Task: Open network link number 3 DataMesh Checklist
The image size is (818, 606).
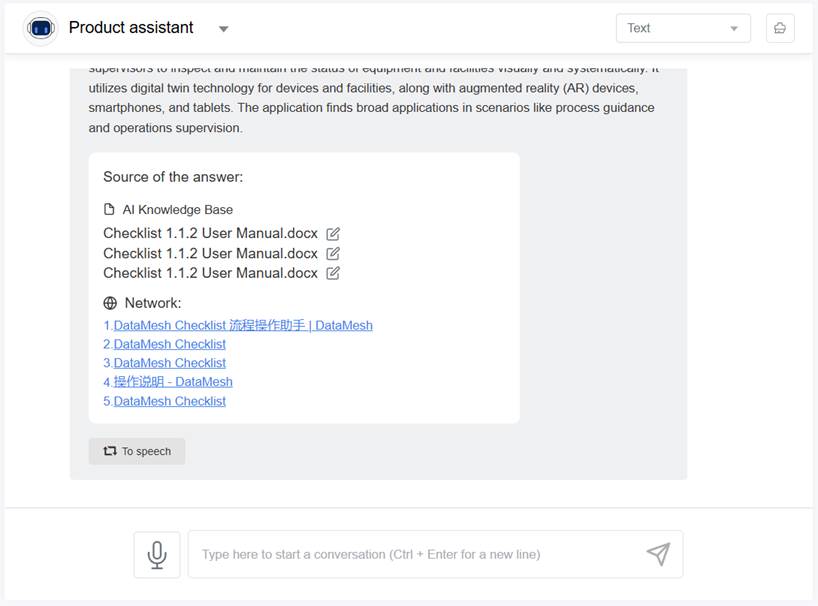Action: coord(170,363)
